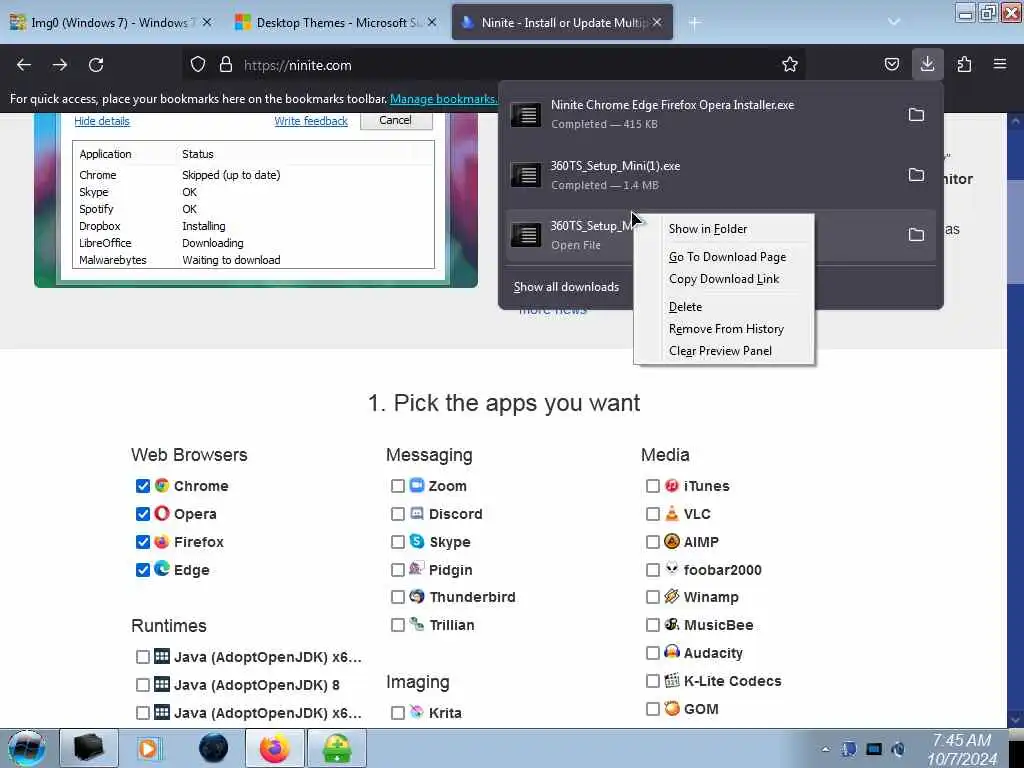The height and width of the screenshot is (768, 1024).
Task: Show hidden system tray icons arrow
Action: click(x=825, y=749)
